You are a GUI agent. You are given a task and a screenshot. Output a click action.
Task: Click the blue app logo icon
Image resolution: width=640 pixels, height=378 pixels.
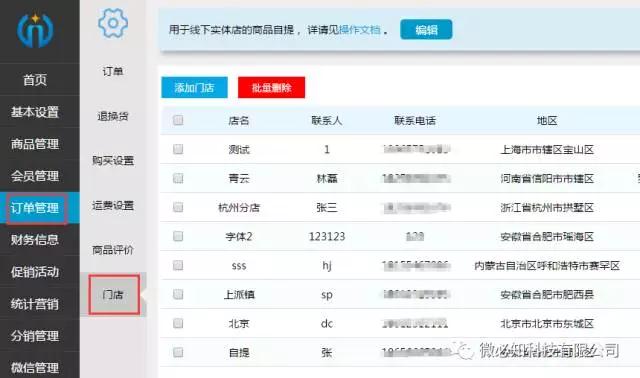click(x=35, y=30)
